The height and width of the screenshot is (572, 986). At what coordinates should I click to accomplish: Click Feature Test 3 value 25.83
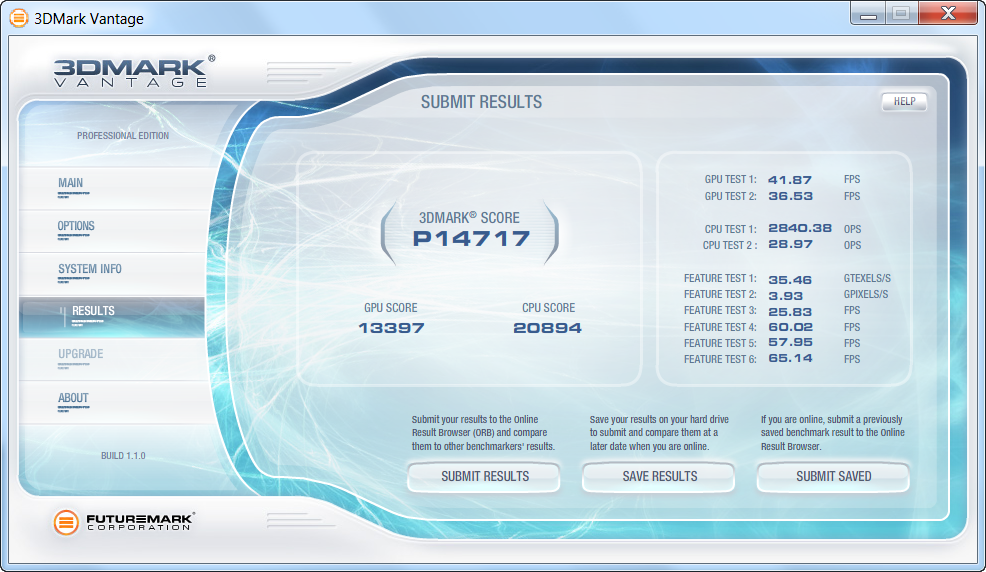(x=790, y=312)
